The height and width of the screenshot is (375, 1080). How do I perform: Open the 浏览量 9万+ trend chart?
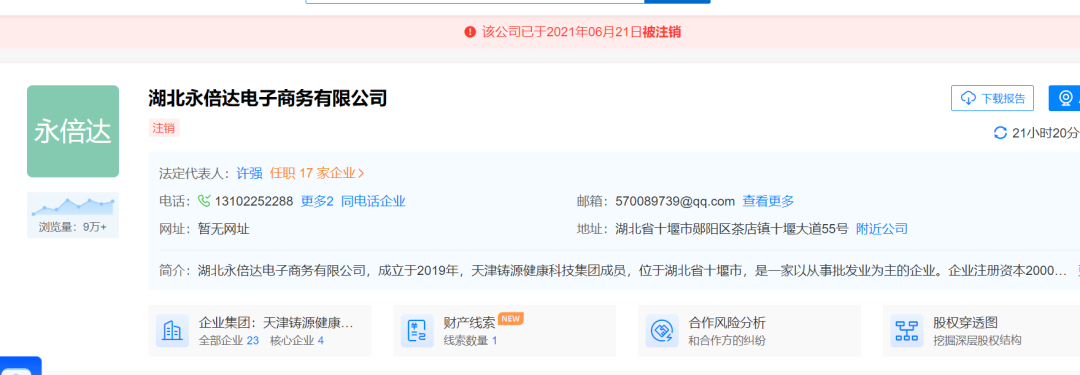coord(73,214)
